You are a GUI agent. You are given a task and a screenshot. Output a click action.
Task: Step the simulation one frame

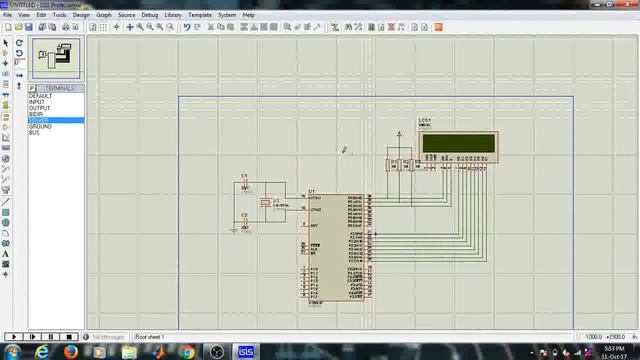tap(33, 337)
